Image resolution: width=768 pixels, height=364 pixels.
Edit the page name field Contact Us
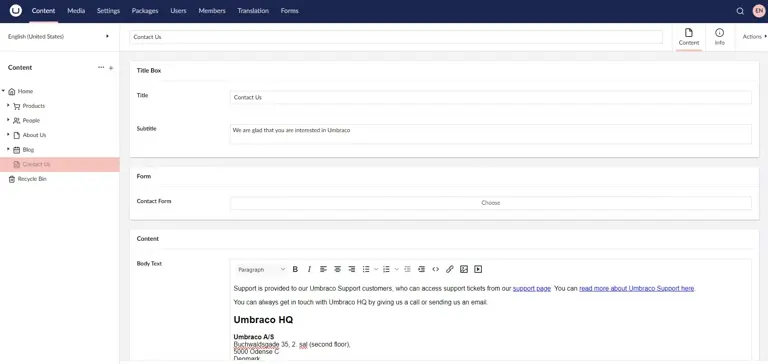(396, 37)
